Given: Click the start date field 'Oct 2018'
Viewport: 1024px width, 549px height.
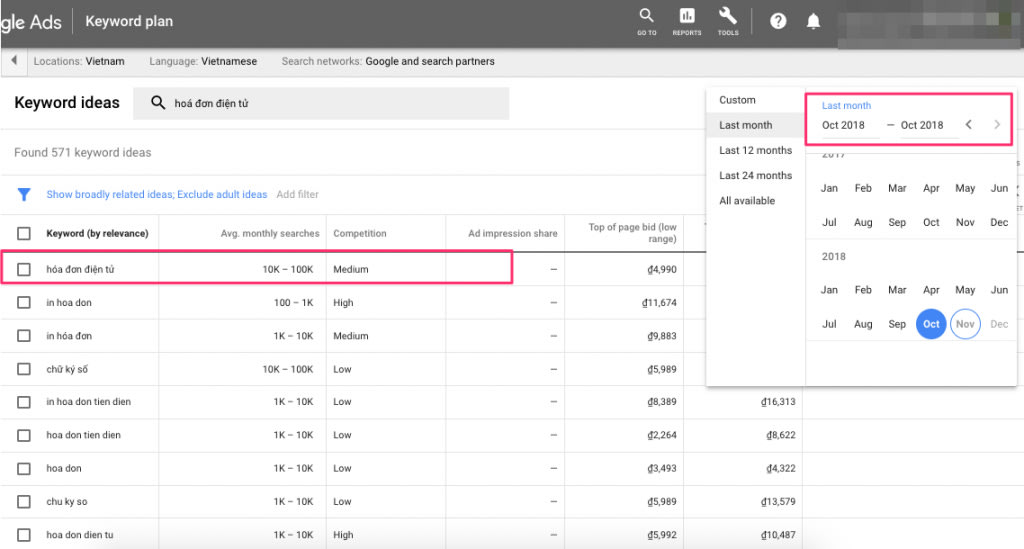Looking at the screenshot, I should point(844,125).
